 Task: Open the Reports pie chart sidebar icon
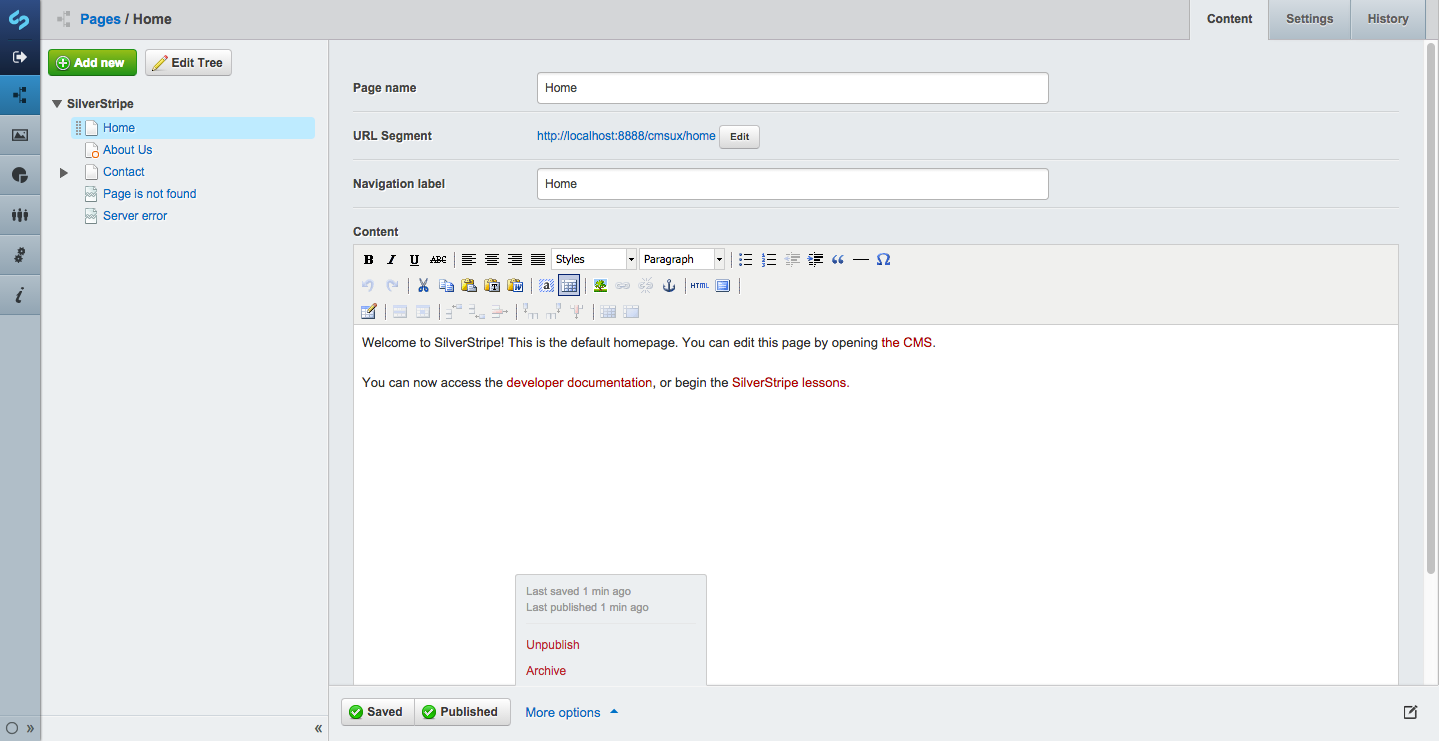[20, 175]
